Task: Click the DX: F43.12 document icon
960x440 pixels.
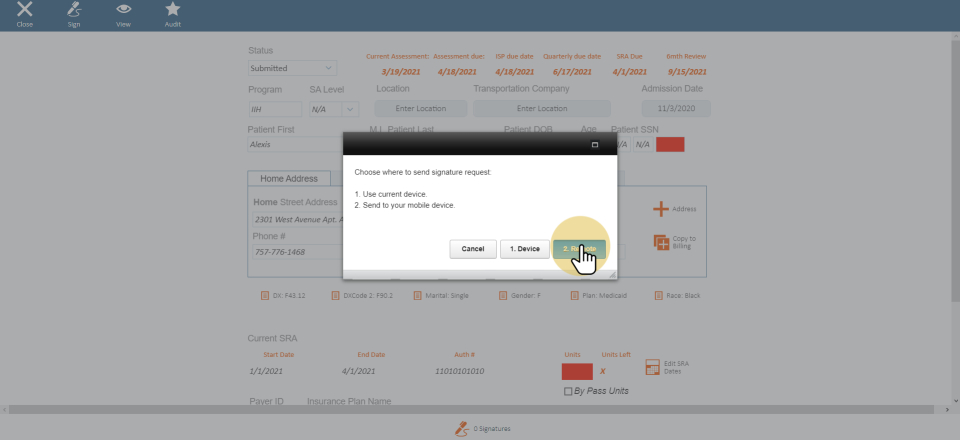Action: tap(265, 296)
